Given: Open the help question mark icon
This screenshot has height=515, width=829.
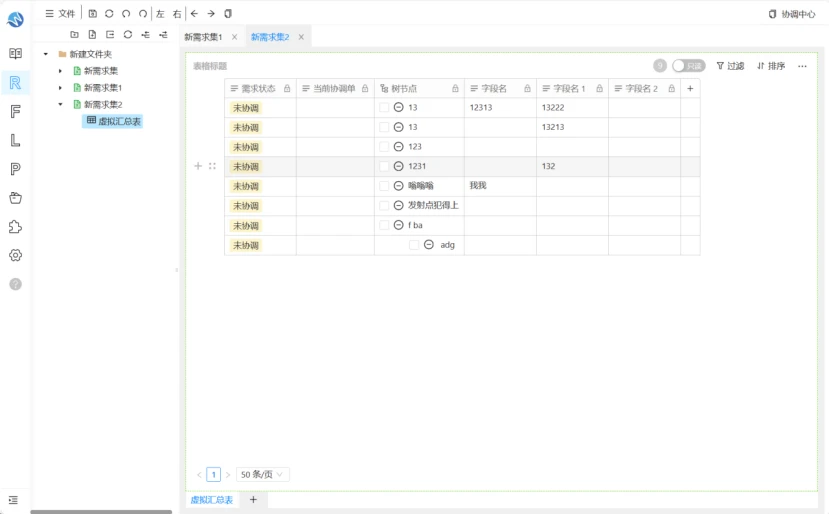Looking at the screenshot, I should point(15,284).
